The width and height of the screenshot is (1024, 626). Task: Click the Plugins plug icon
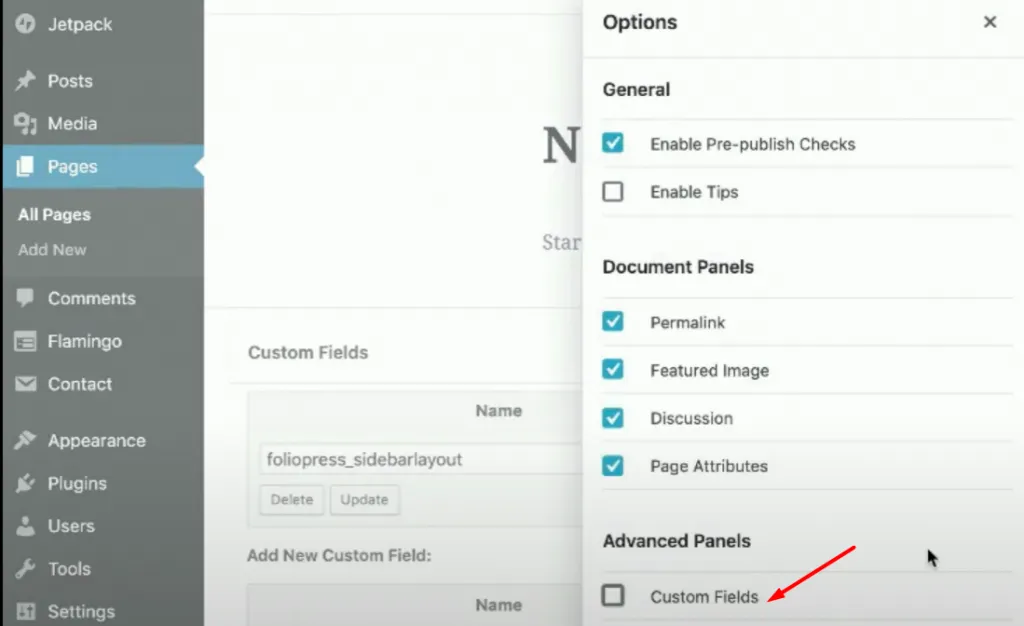25,483
